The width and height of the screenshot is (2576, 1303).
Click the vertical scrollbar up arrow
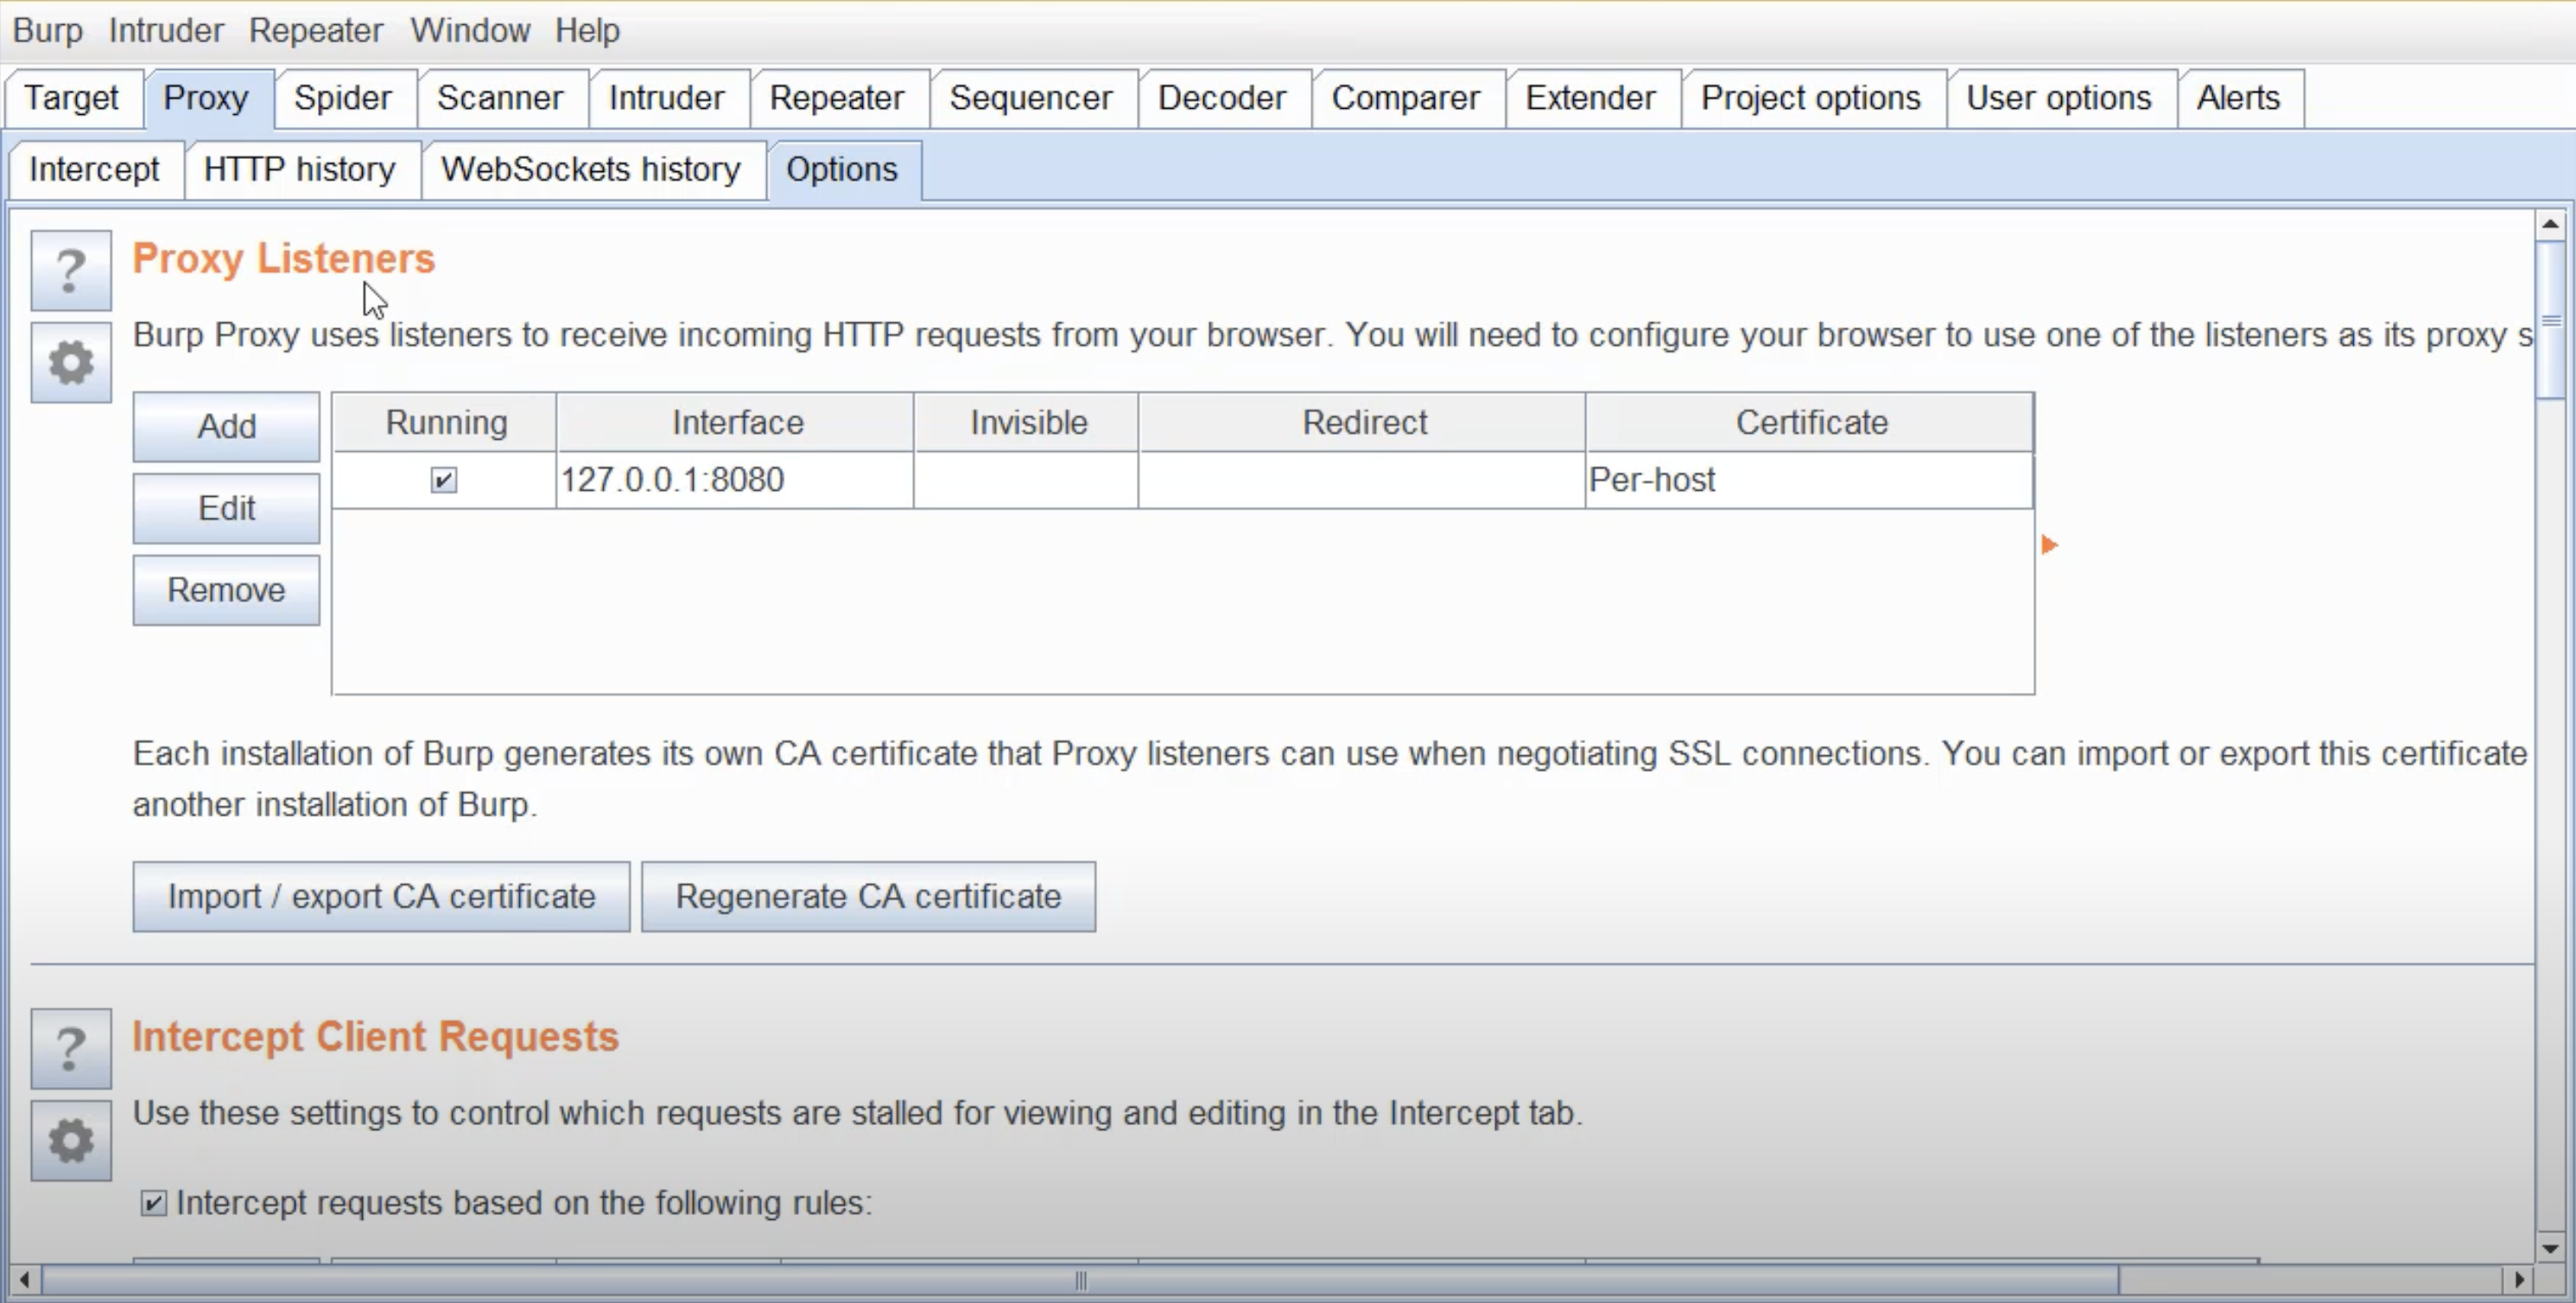(x=2550, y=224)
